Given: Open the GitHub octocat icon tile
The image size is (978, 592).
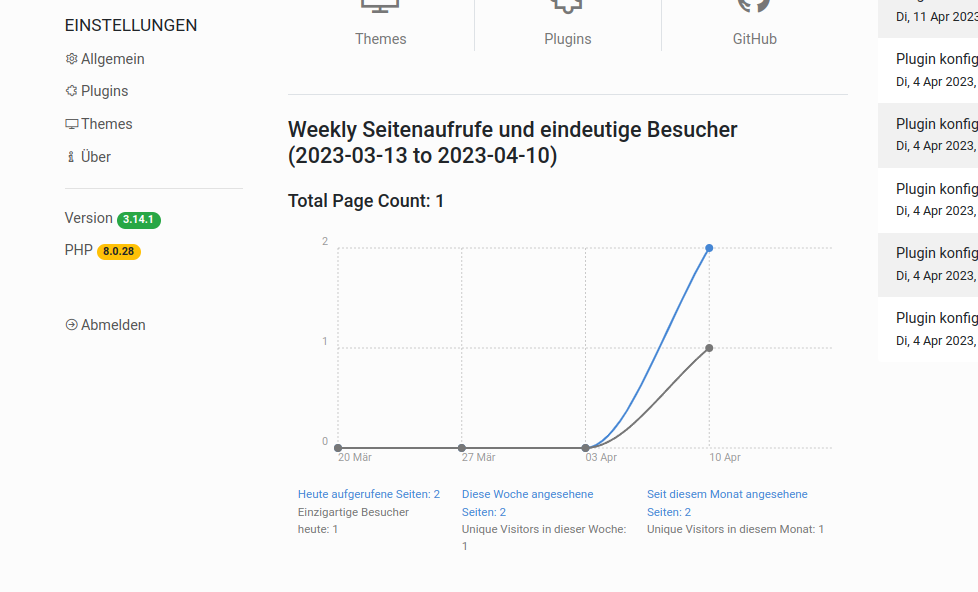Looking at the screenshot, I should pyautogui.click(x=754, y=5).
